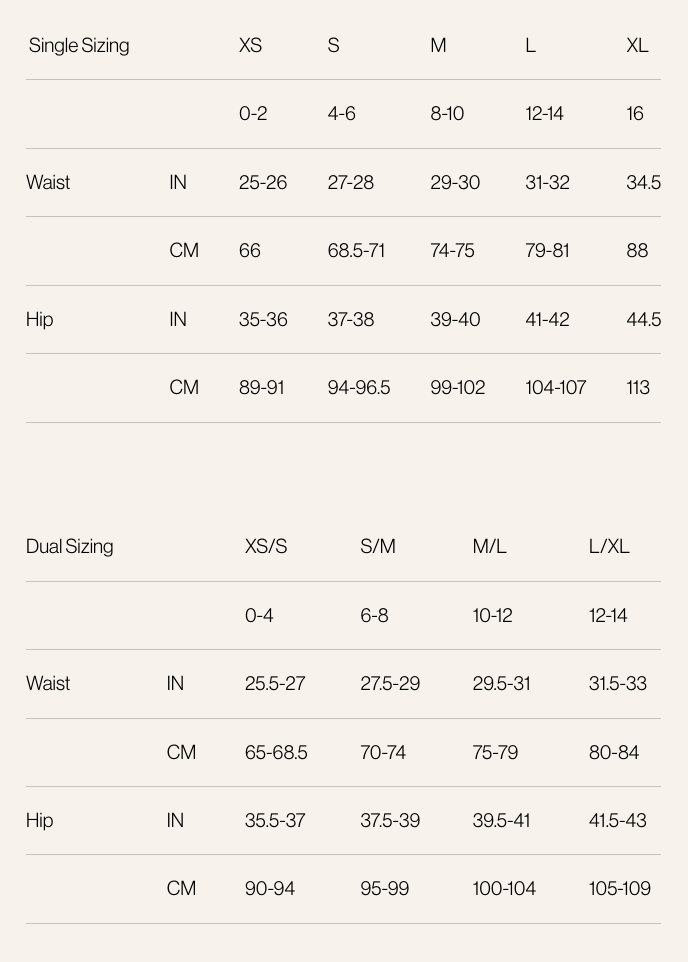Click the 25-26 waist inches value
688x962 pixels.
263,182
